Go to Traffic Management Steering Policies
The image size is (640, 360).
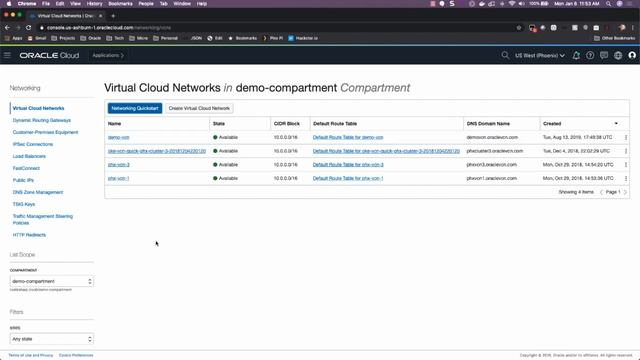coord(42,220)
